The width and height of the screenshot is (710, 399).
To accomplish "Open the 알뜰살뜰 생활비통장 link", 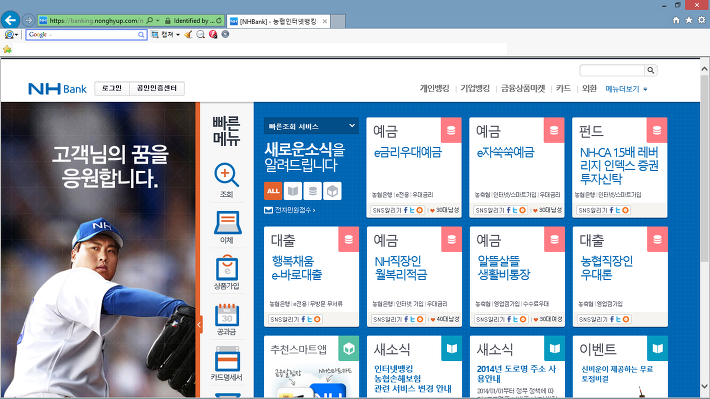I will [x=504, y=268].
